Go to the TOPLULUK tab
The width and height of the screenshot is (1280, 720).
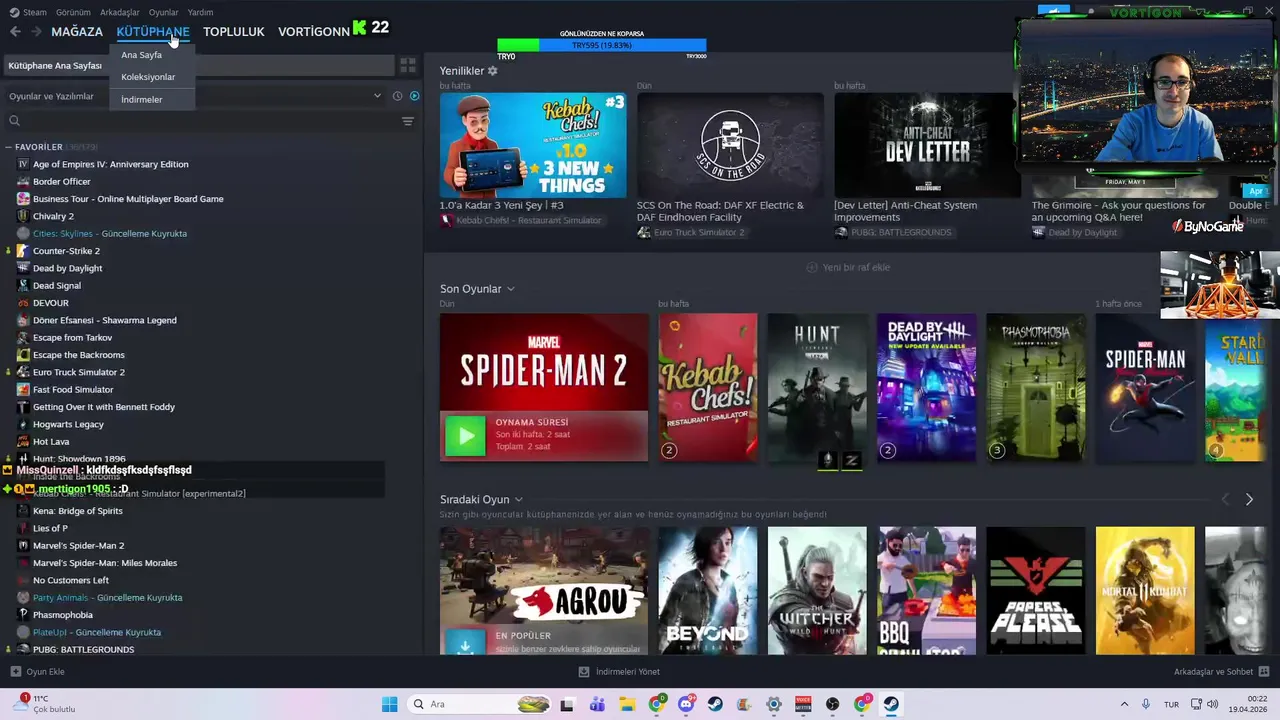(x=234, y=32)
